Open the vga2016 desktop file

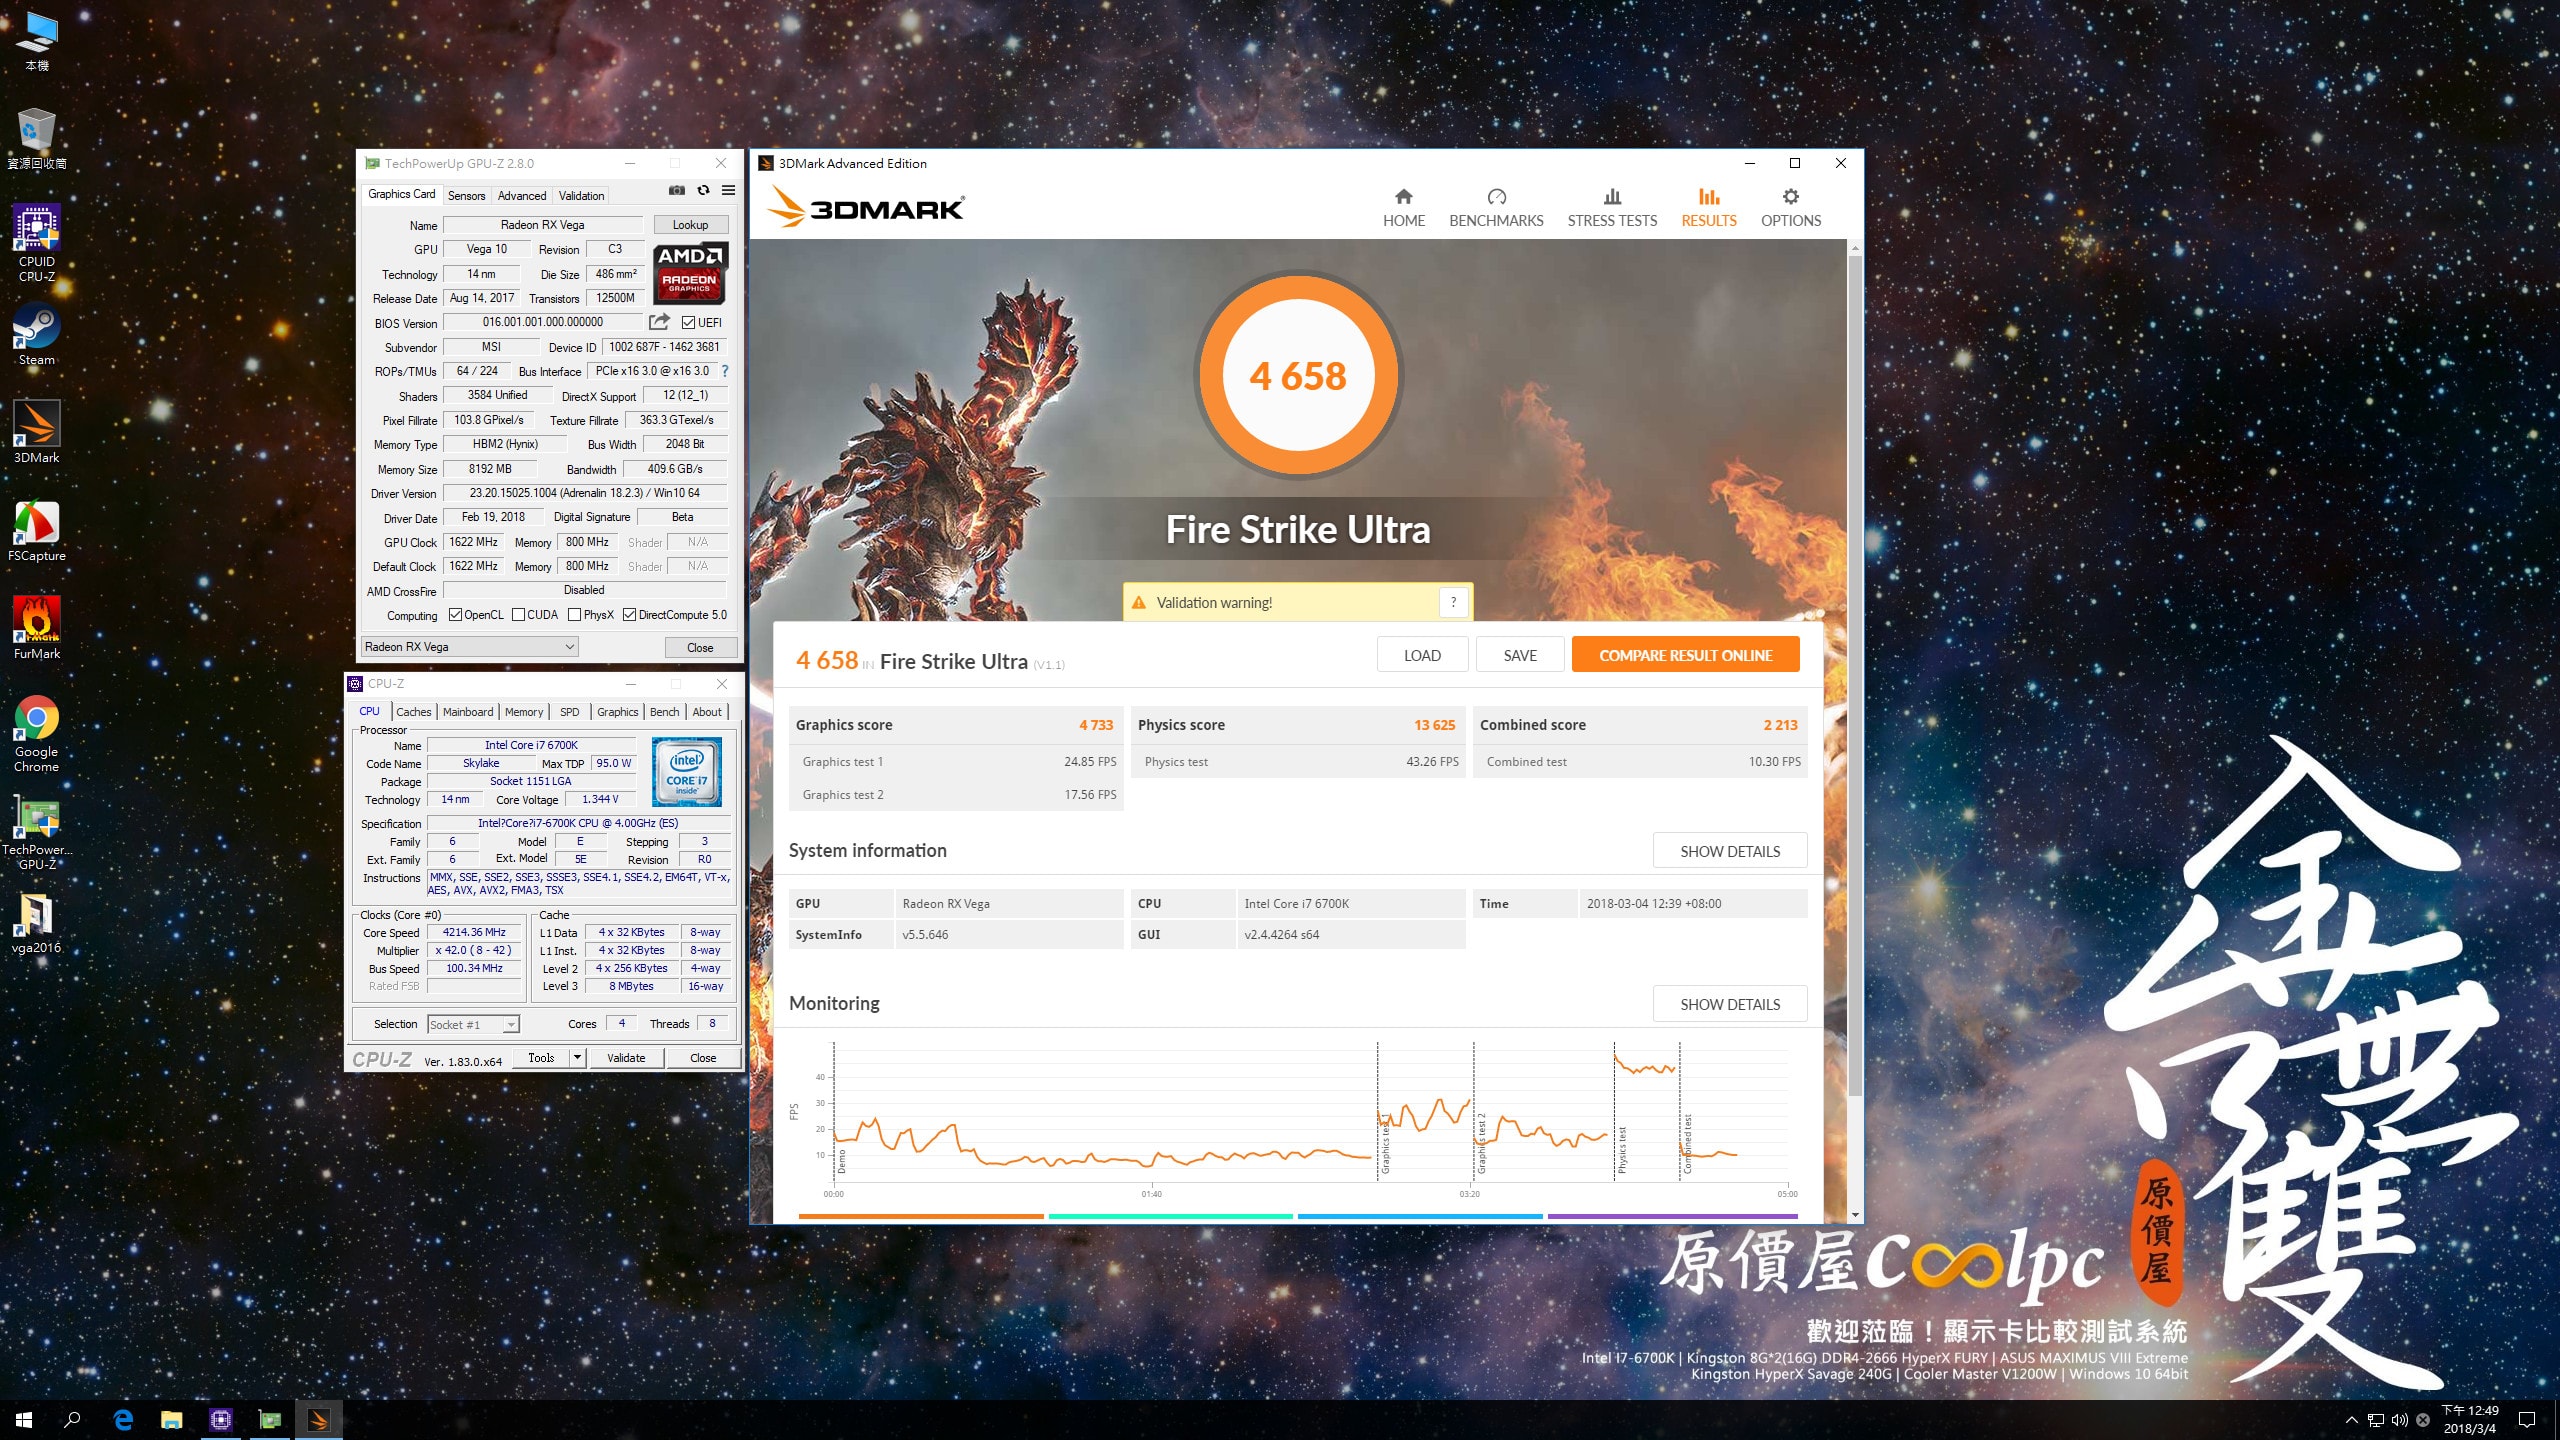37,922
